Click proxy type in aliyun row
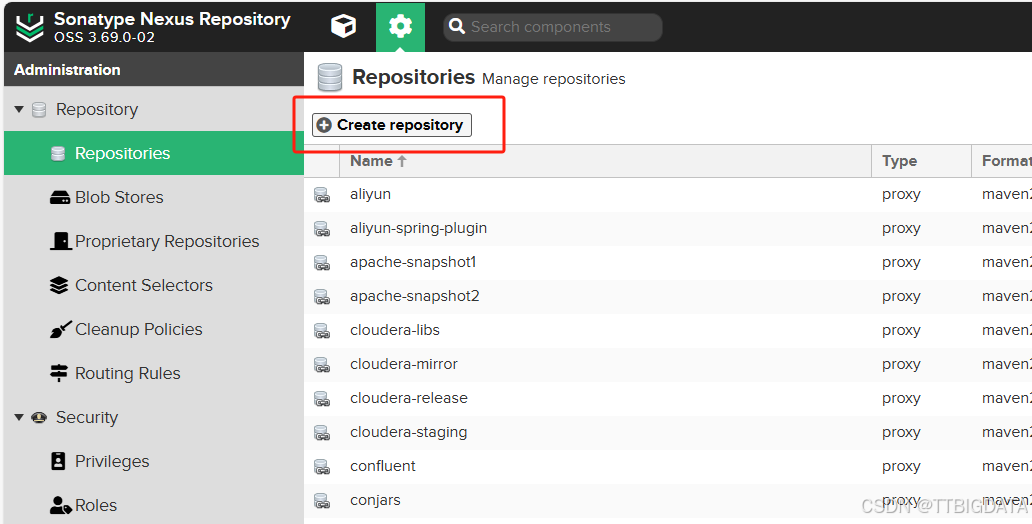This screenshot has height=524, width=1032. (901, 195)
